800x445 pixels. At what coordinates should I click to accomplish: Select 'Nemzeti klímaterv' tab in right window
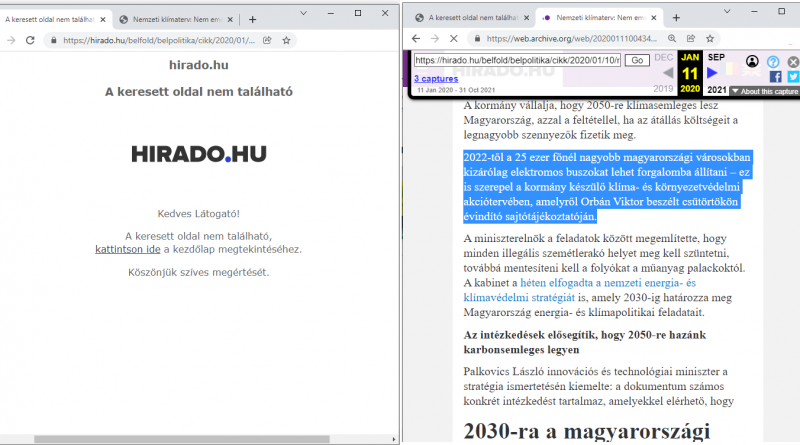[x=600, y=17]
